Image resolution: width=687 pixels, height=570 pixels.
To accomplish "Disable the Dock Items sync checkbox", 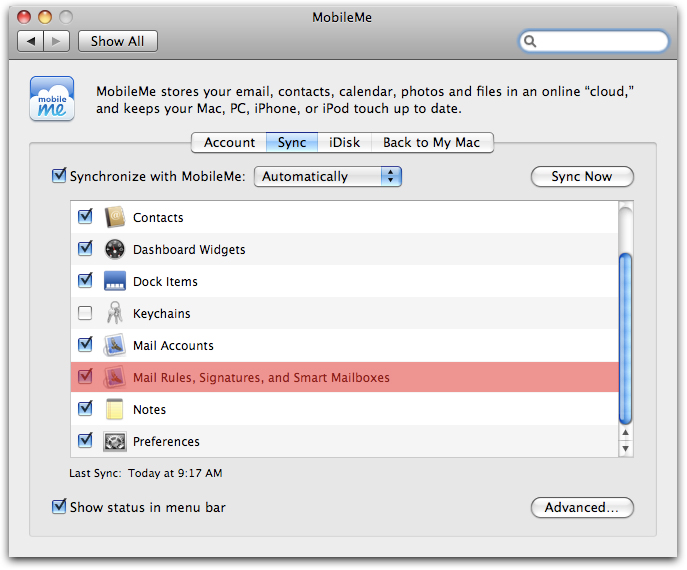I will point(85,281).
